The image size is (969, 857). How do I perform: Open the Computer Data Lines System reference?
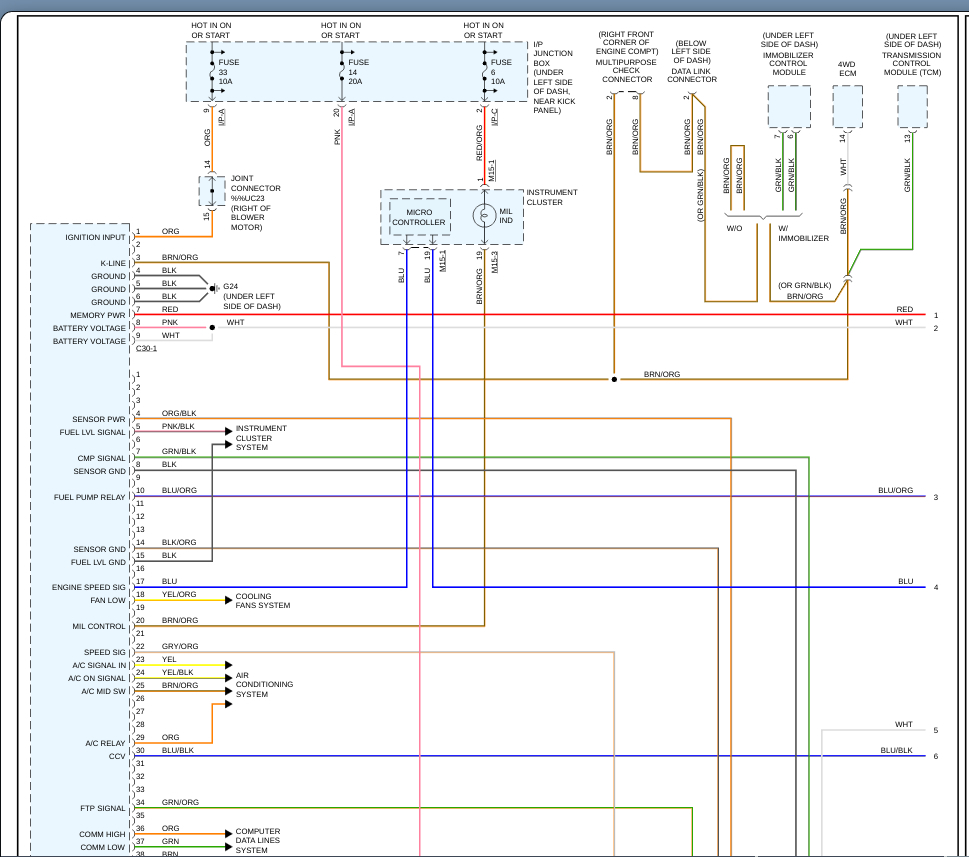(257, 841)
